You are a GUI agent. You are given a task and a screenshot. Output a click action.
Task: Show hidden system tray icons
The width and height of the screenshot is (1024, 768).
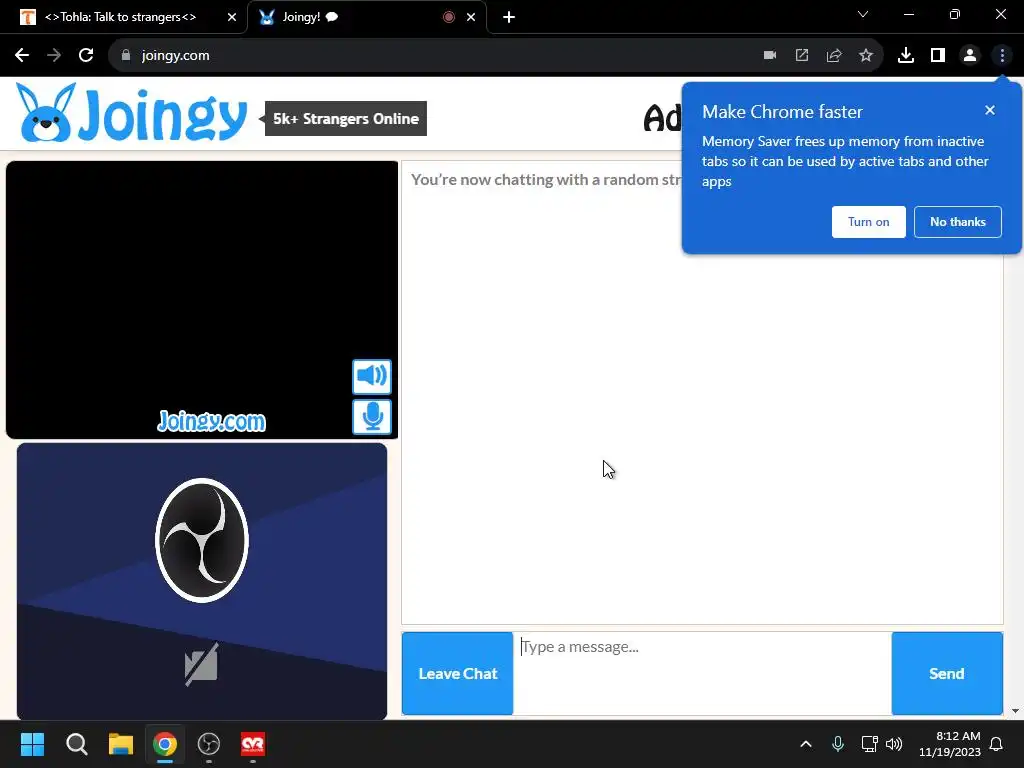tap(806, 744)
